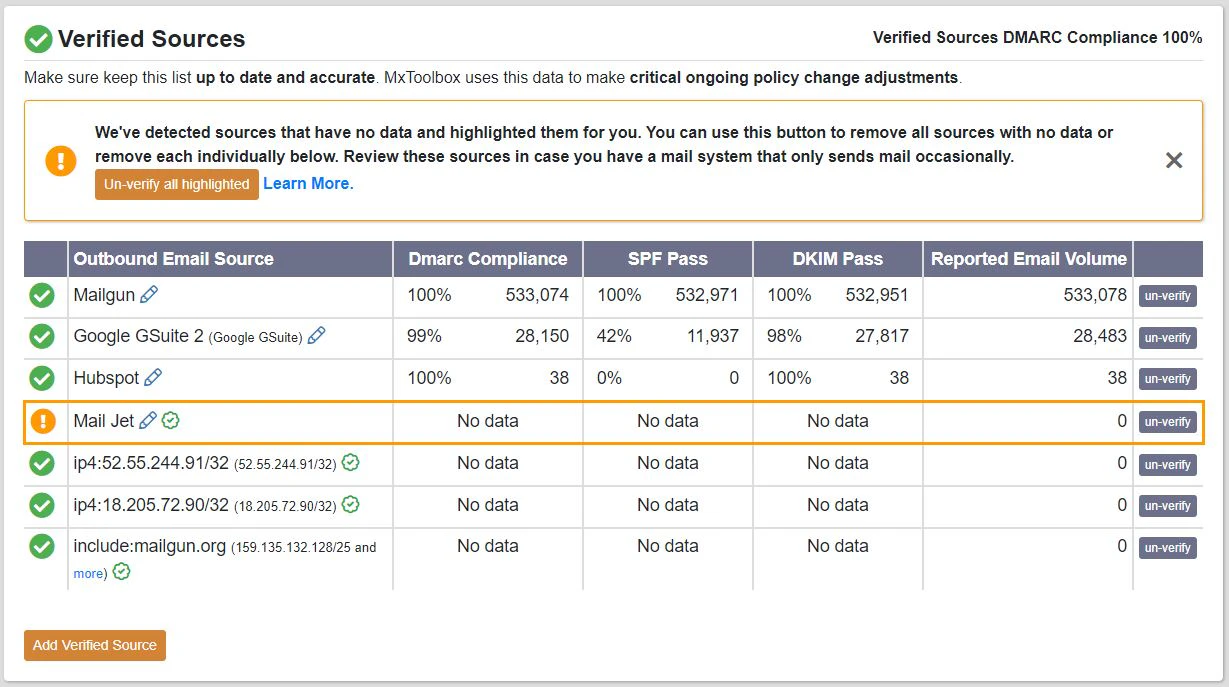Click the orange warning icon in Mail Jet row
This screenshot has height=687, width=1229.
click(41, 420)
